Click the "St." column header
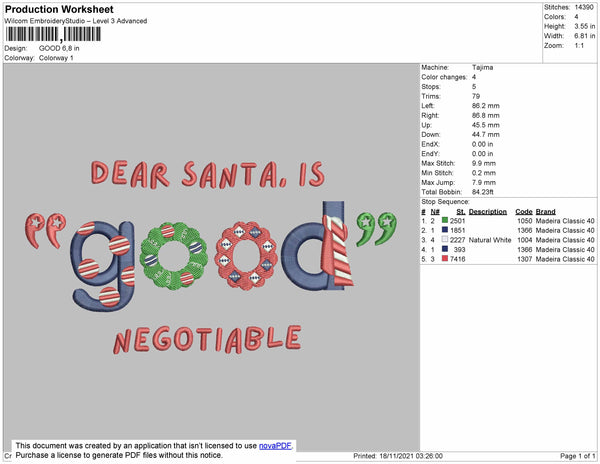The height and width of the screenshot is (464, 600). point(461,212)
